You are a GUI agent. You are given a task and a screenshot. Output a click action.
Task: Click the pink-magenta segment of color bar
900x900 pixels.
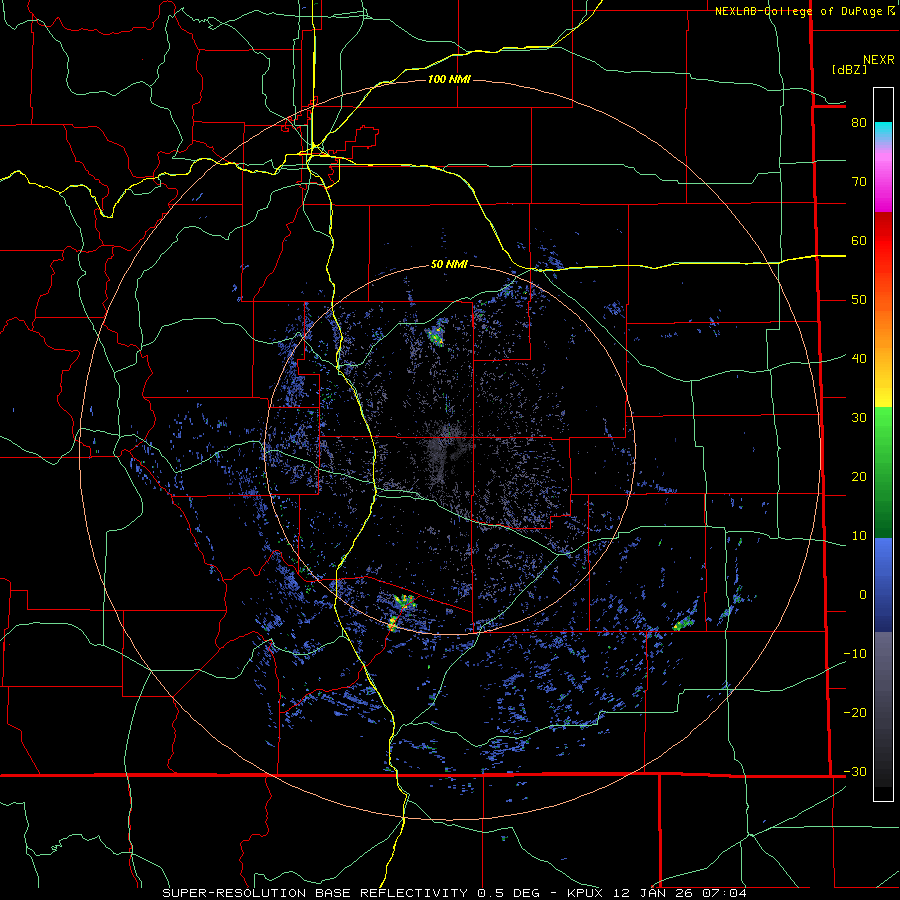[x=883, y=181]
